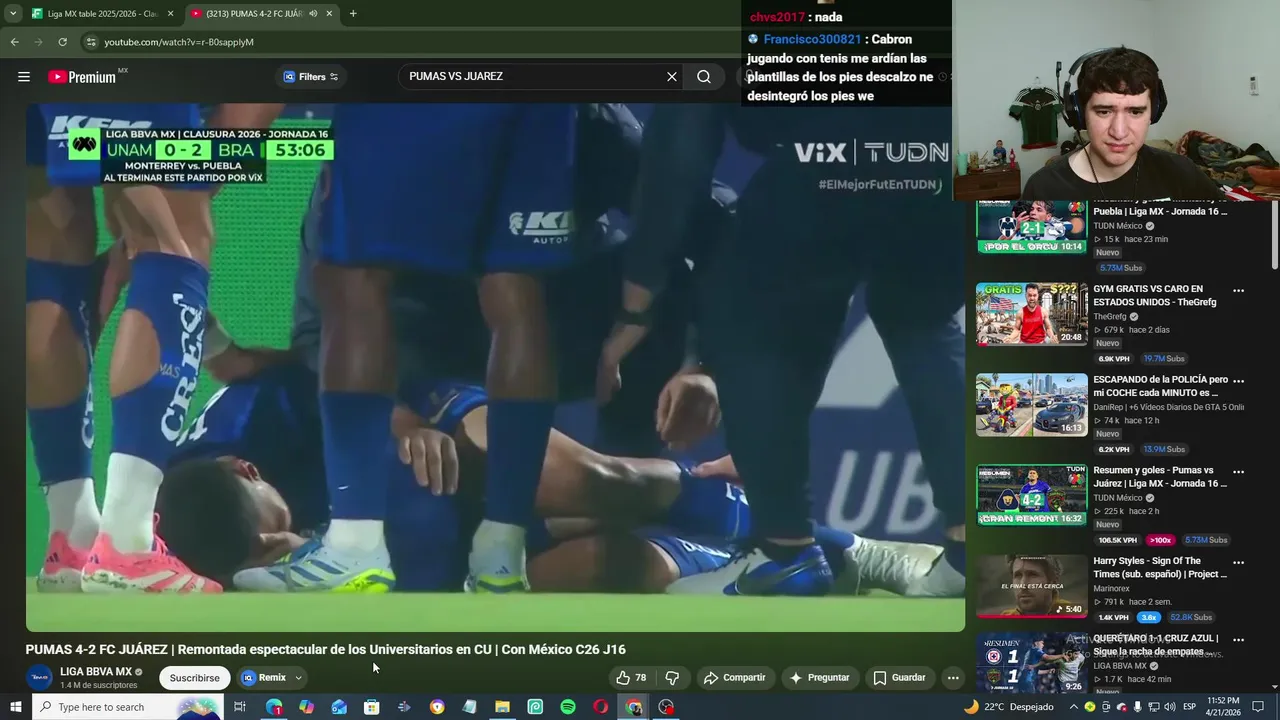Screen dimensions: 1280x720
Task: Like the video with thumbs-up icon
Action: [623, 678]
